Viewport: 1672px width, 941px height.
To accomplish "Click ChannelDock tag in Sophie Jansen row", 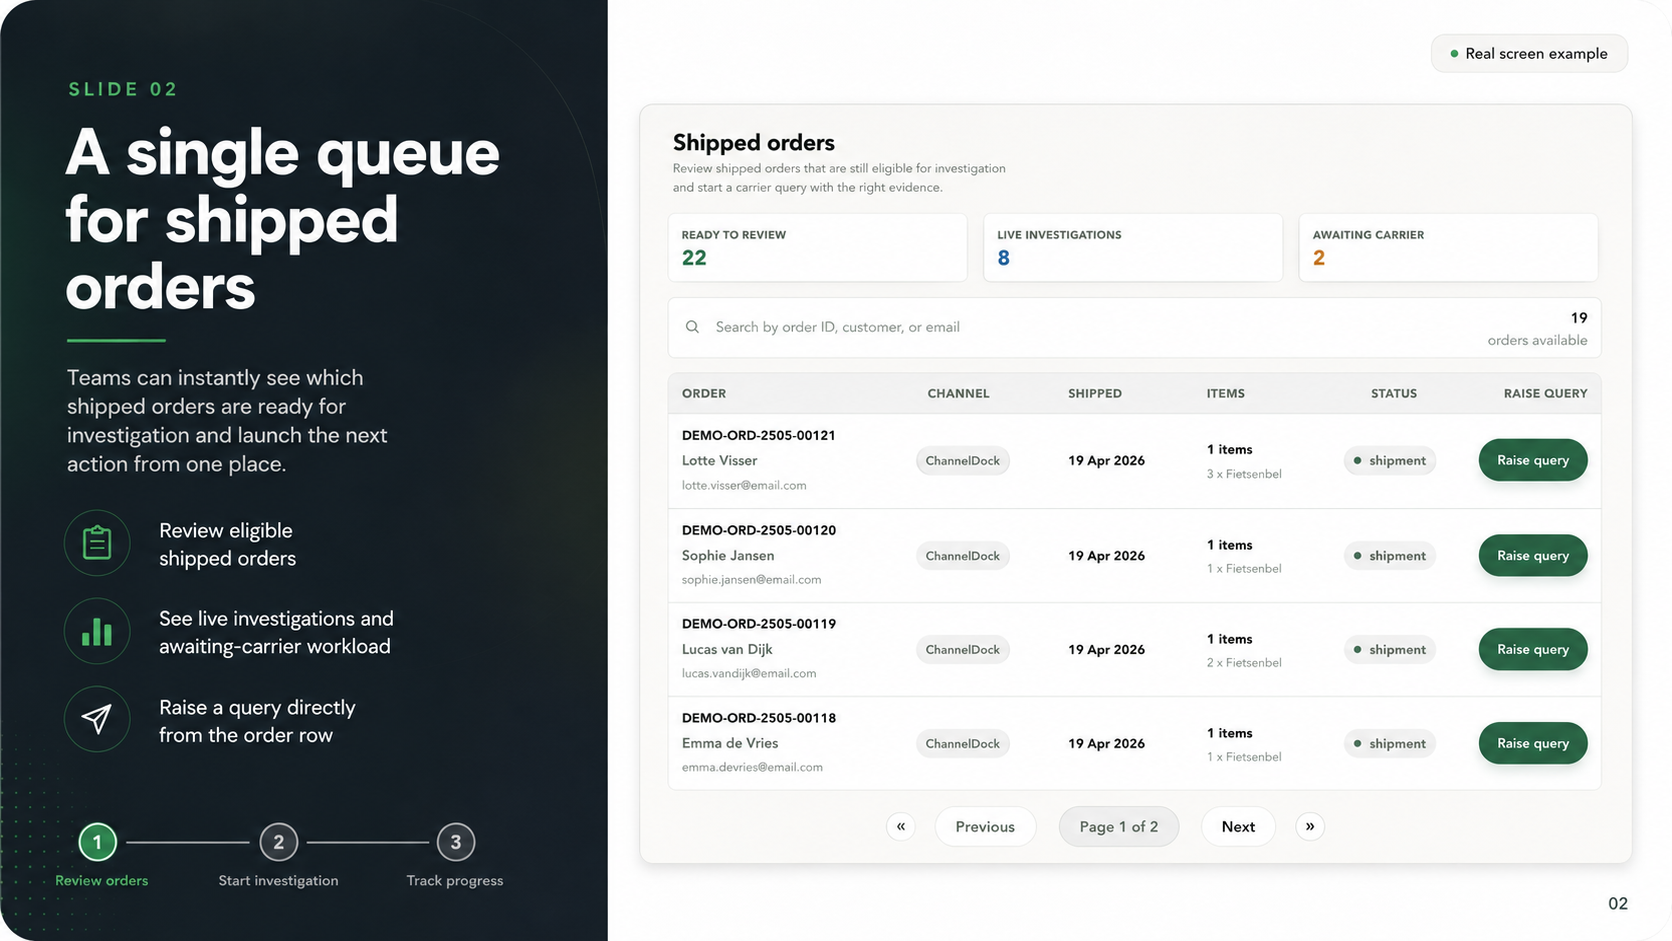I will 963,555.
